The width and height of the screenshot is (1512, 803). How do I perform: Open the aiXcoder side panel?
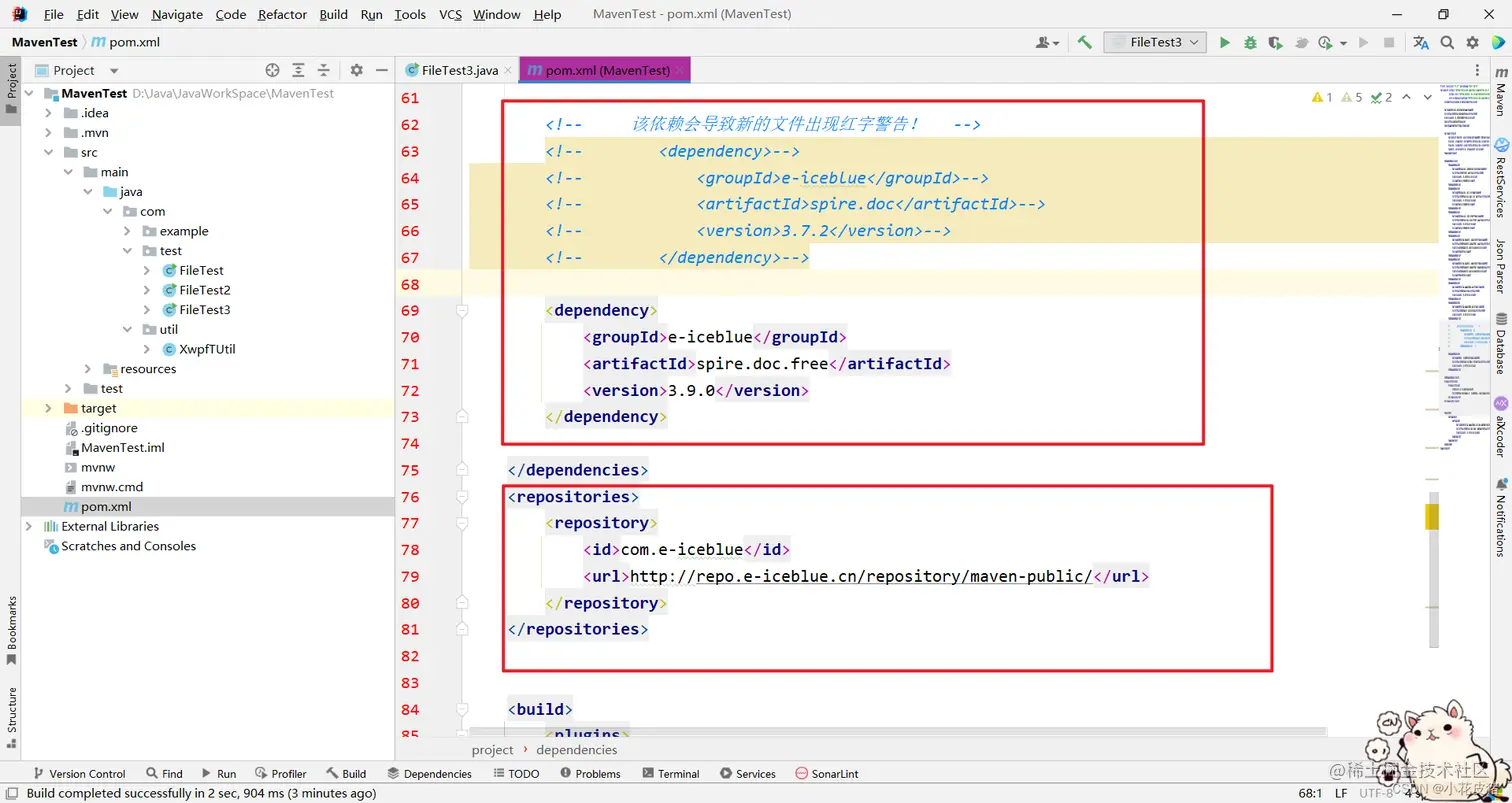click(x=1500, y=426)
